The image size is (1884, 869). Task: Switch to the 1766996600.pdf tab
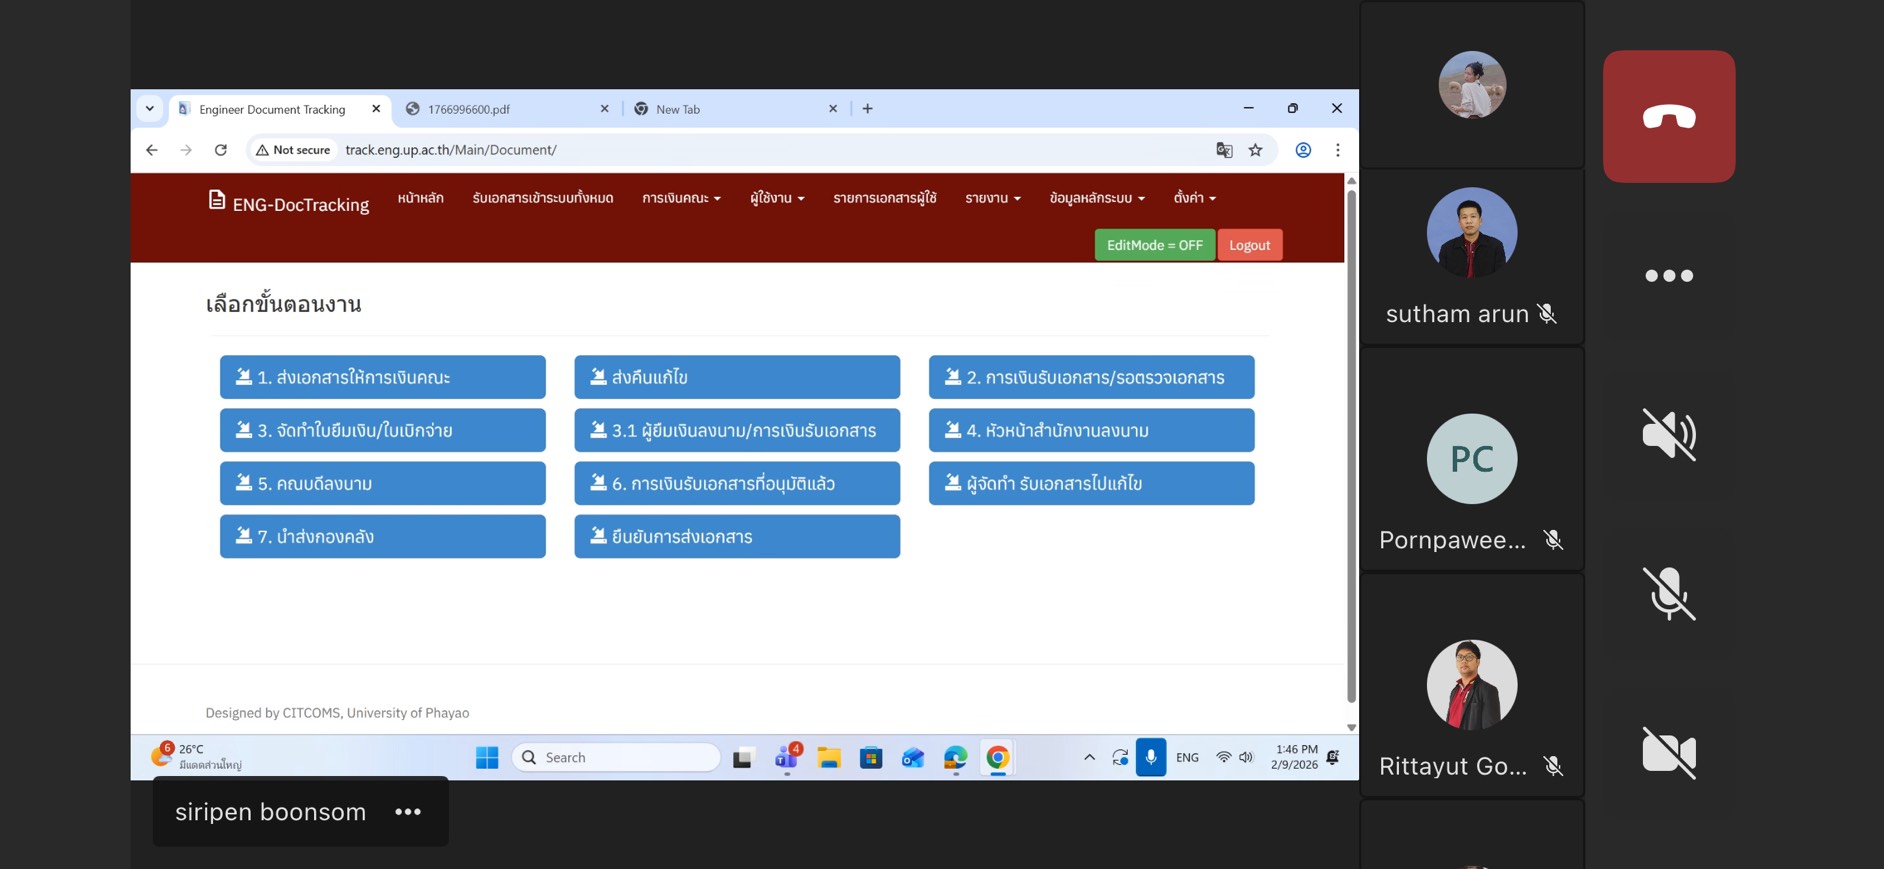pyautogui.click(x=500, y=109)
